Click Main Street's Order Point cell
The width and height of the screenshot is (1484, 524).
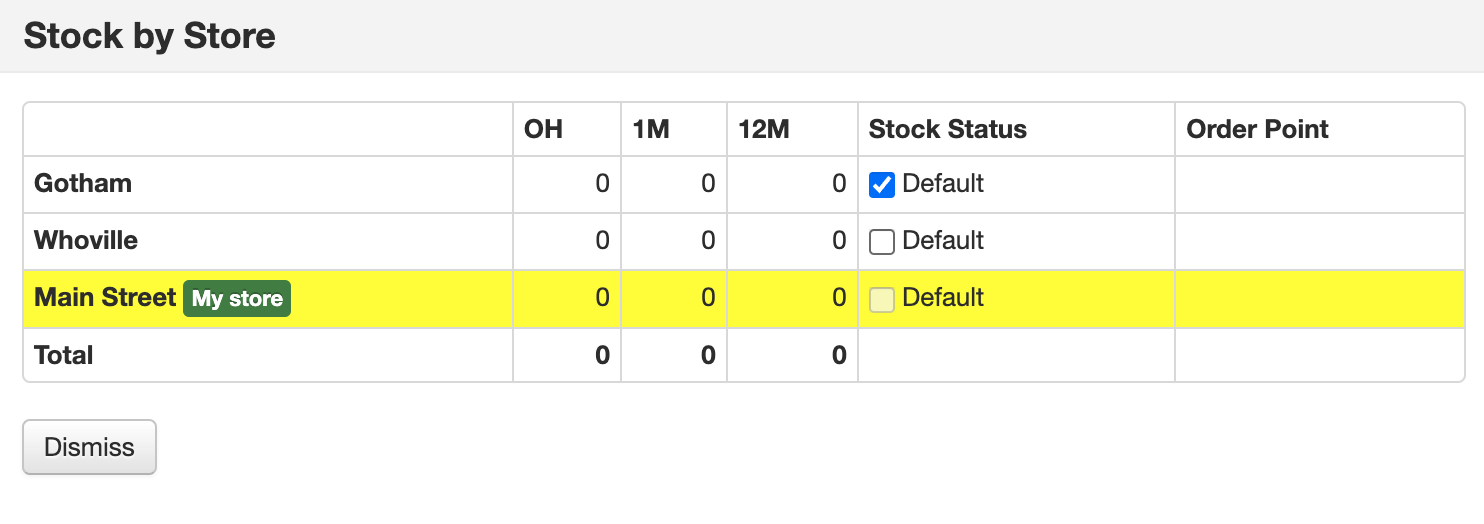pos(1319,299)
